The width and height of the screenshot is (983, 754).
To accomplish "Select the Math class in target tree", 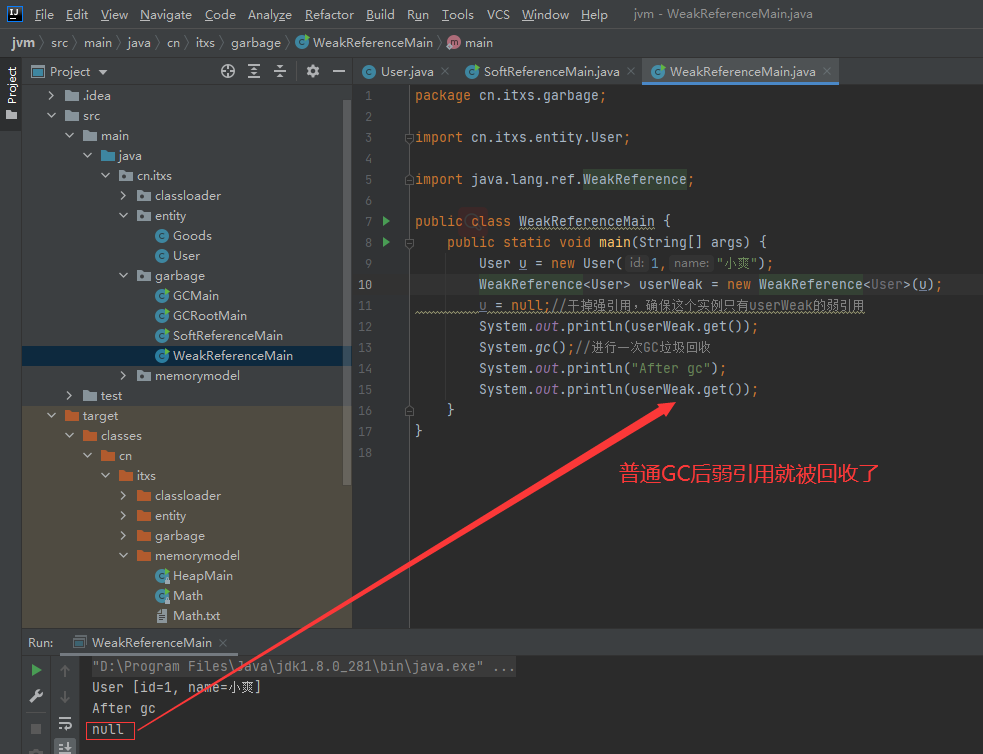I will coord(187,595).
